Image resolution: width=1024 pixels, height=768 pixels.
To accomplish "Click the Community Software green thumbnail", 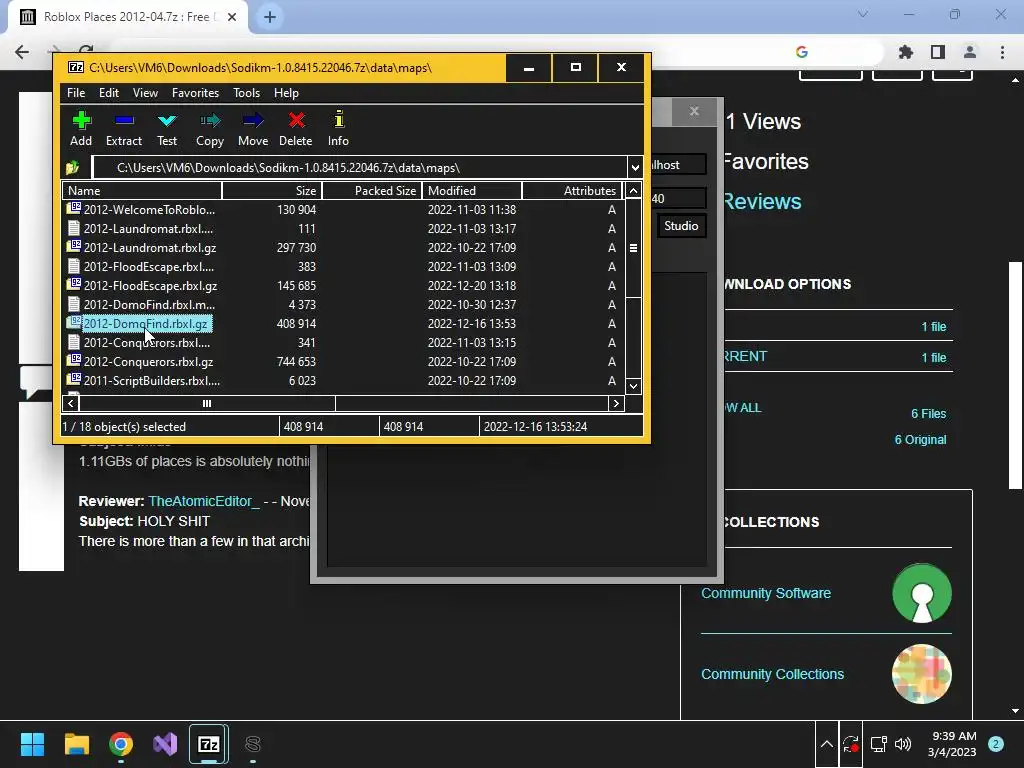I will tap(922, 593).
